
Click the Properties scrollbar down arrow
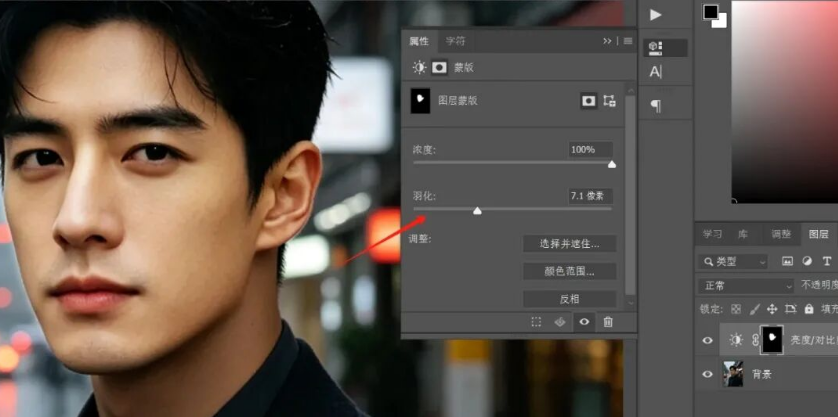[631, 303]
